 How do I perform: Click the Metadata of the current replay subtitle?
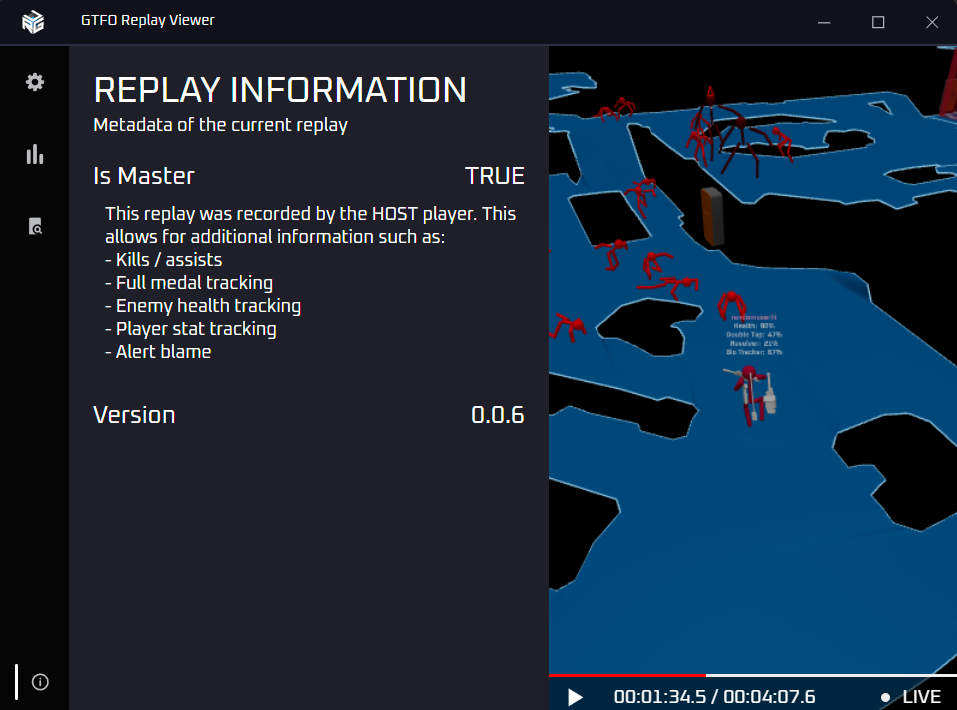[x=220, y=125]
